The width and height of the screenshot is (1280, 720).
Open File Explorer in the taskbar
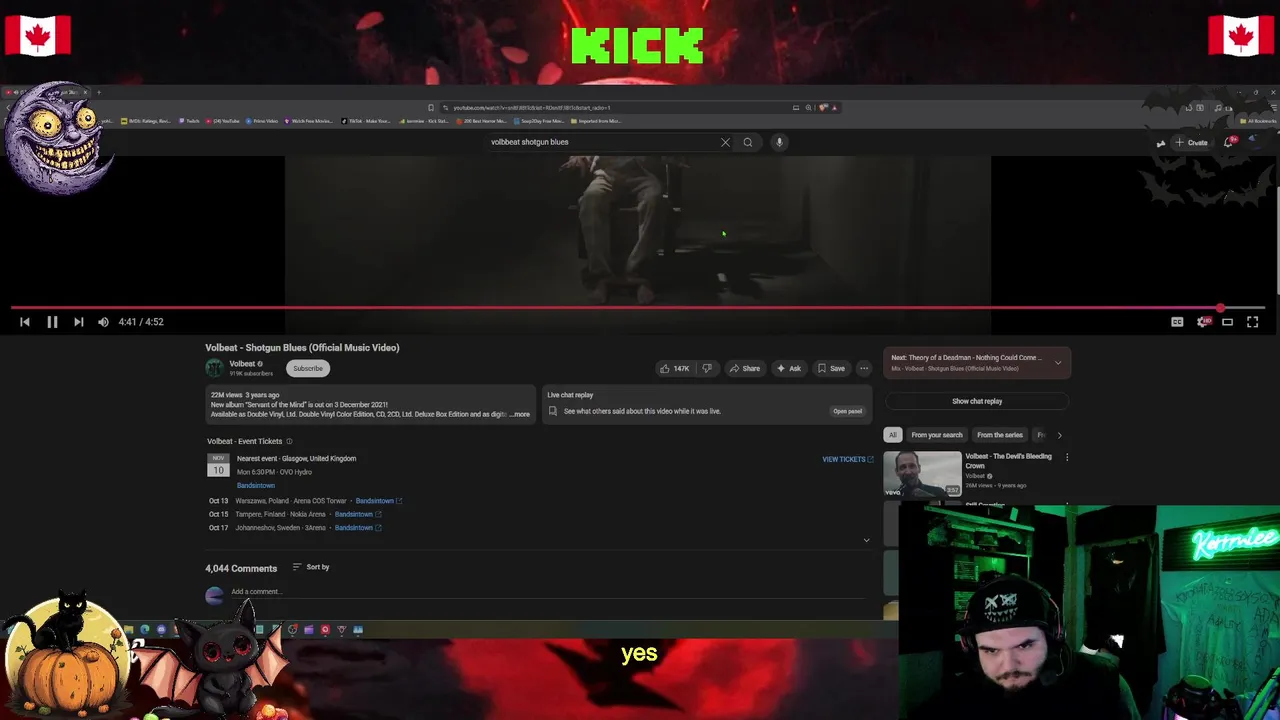(129, 630)
